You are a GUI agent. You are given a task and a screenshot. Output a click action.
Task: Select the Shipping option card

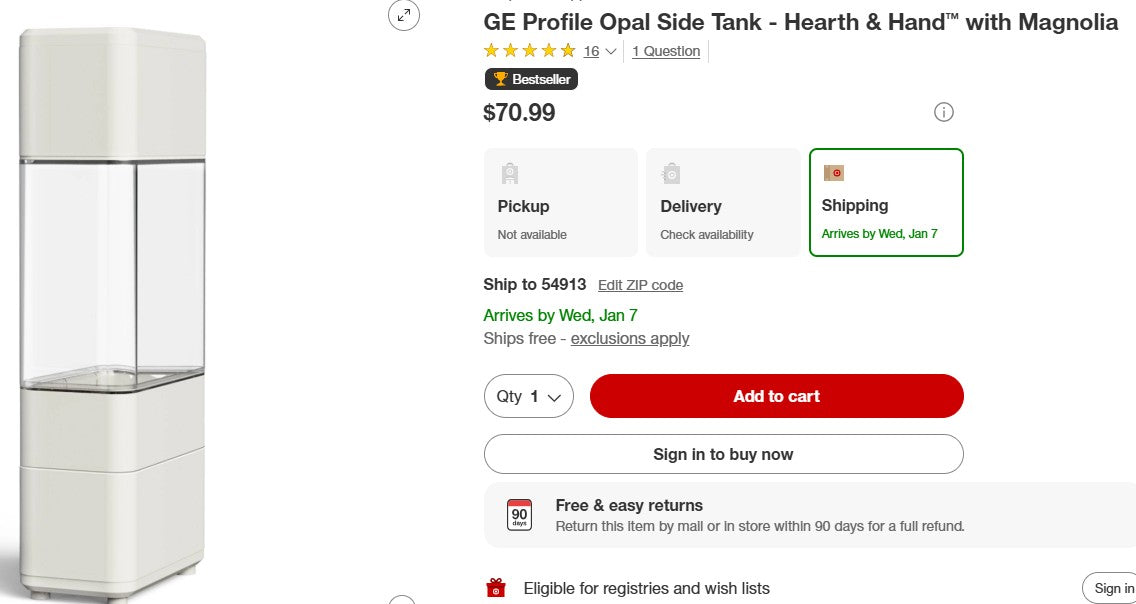point(886,202)
